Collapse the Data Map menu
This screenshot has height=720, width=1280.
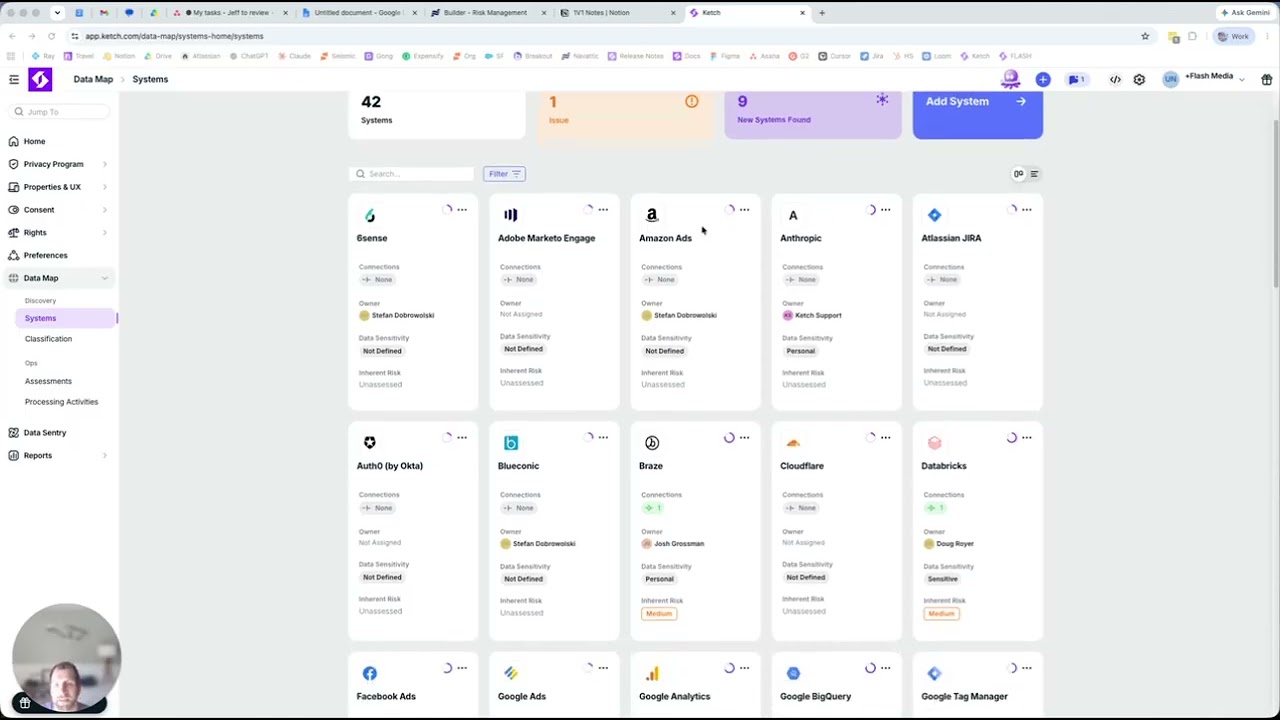104,278
